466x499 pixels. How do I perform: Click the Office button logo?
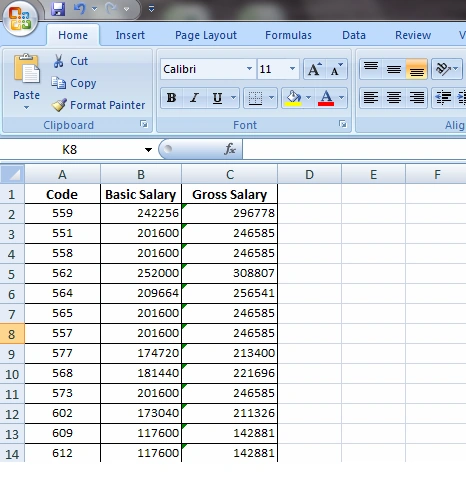20,17
